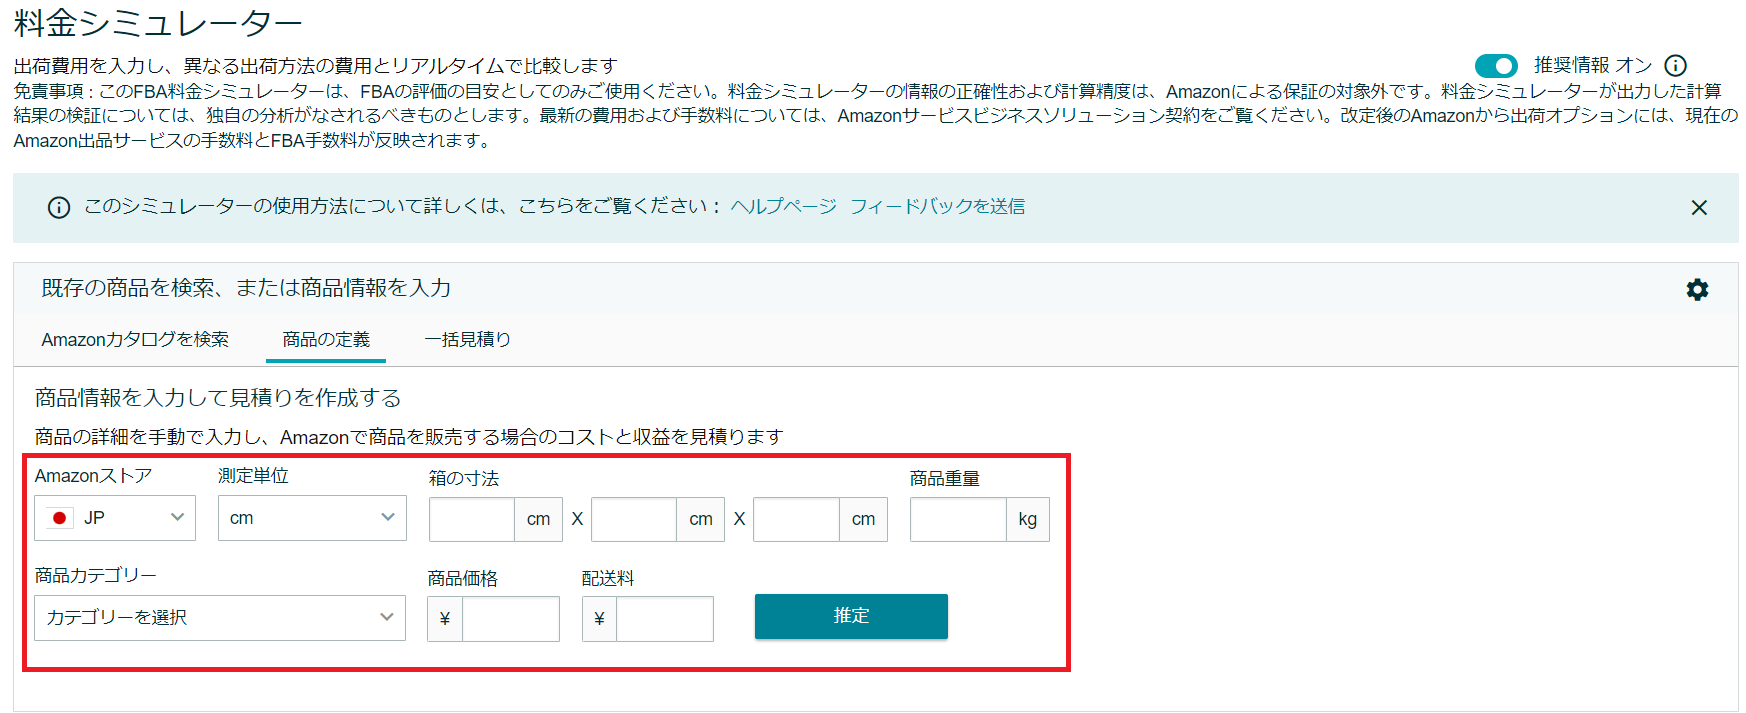Click the 商品カテゴリー label
The height and width of the screenshot is (713, 1746).
(96, 576)
